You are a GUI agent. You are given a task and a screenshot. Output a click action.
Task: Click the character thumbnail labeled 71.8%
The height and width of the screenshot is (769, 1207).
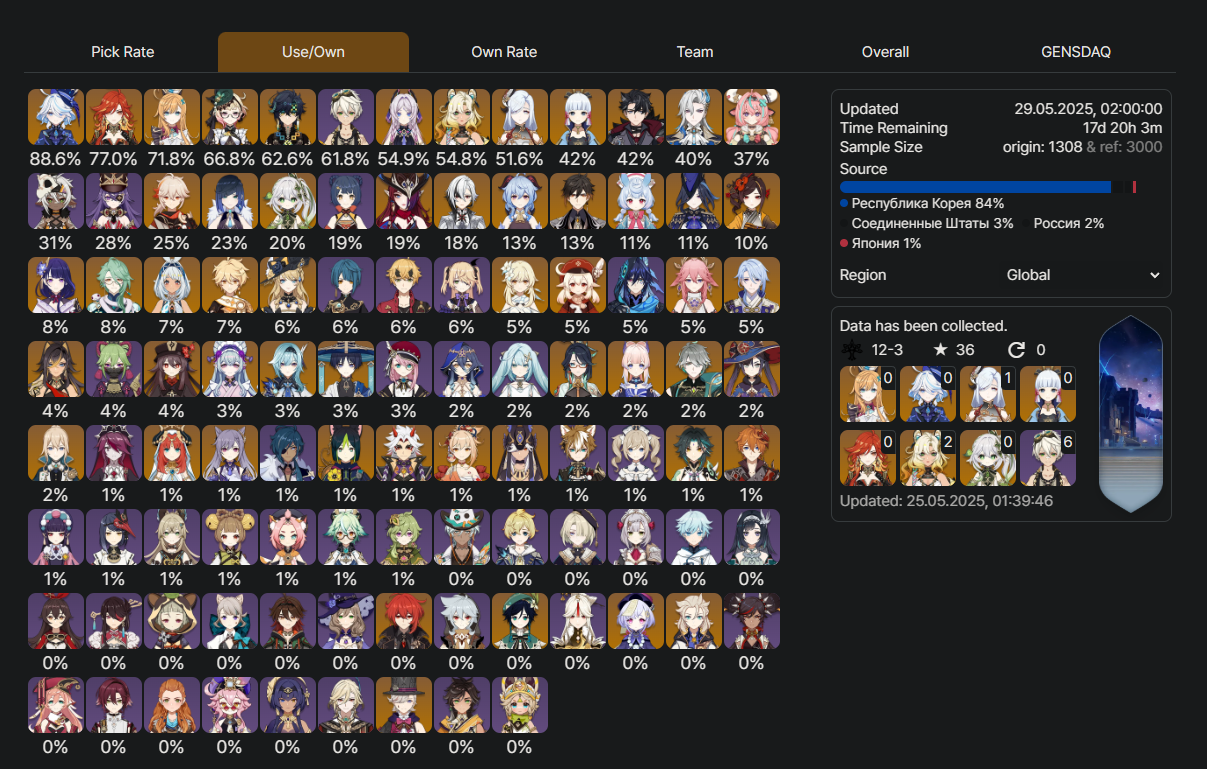(x=171, y=118)
